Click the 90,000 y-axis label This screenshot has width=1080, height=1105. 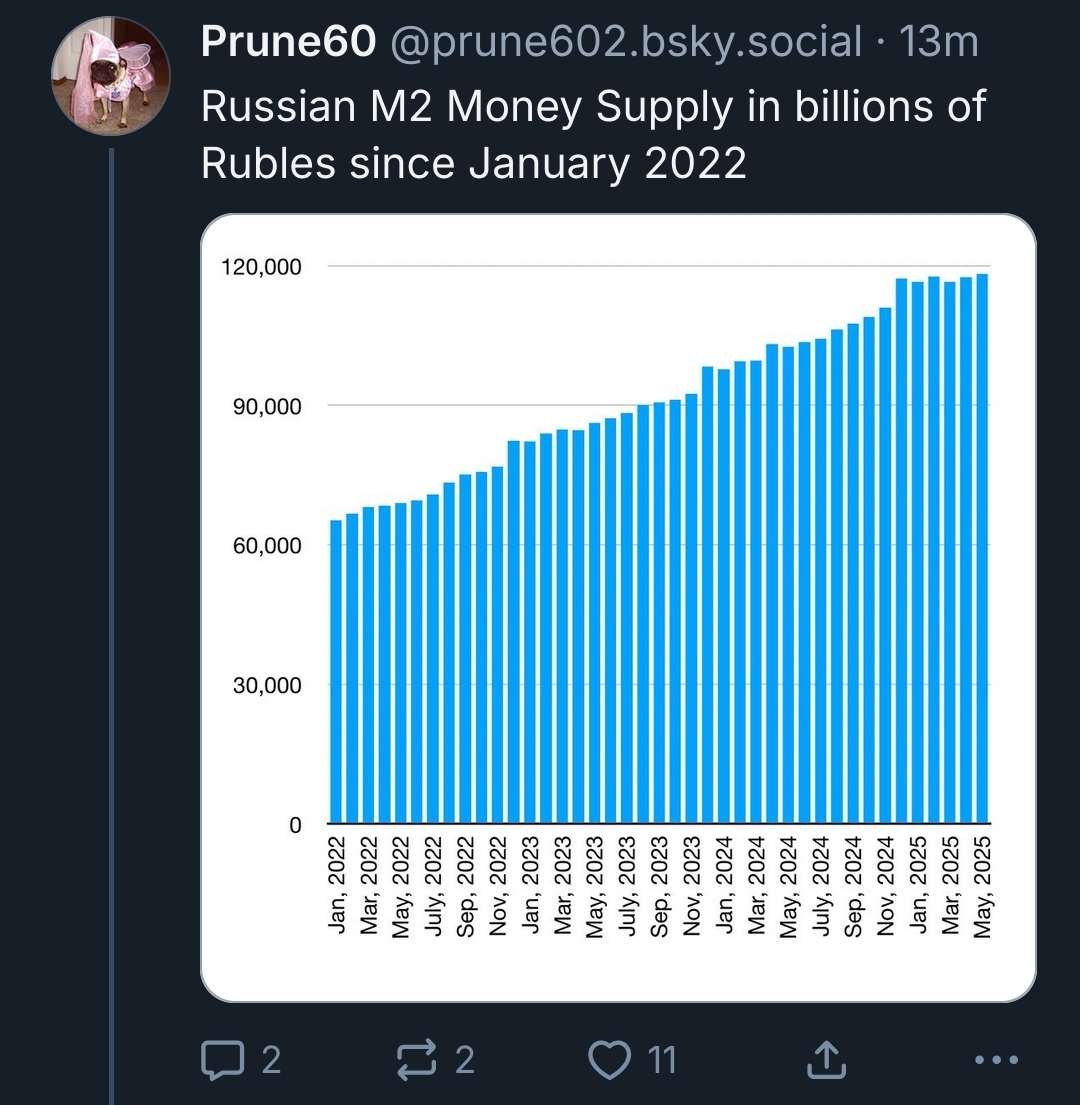[x=267, y=407]
